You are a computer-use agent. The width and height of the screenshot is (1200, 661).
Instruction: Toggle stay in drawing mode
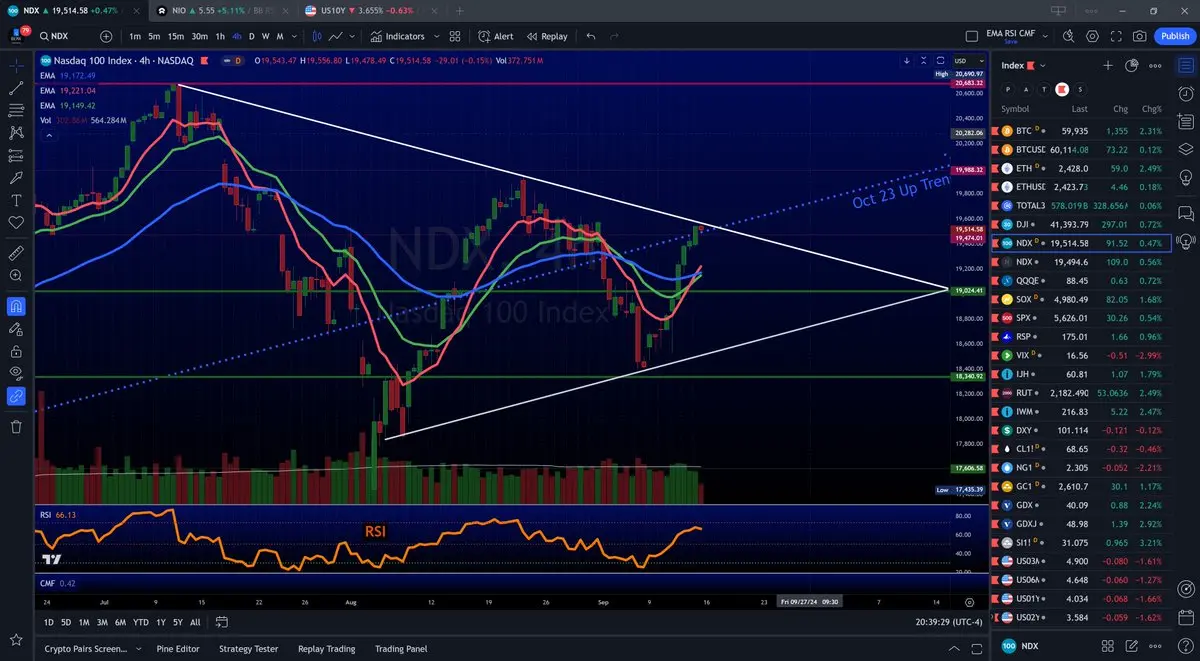[x=16, y=329]
